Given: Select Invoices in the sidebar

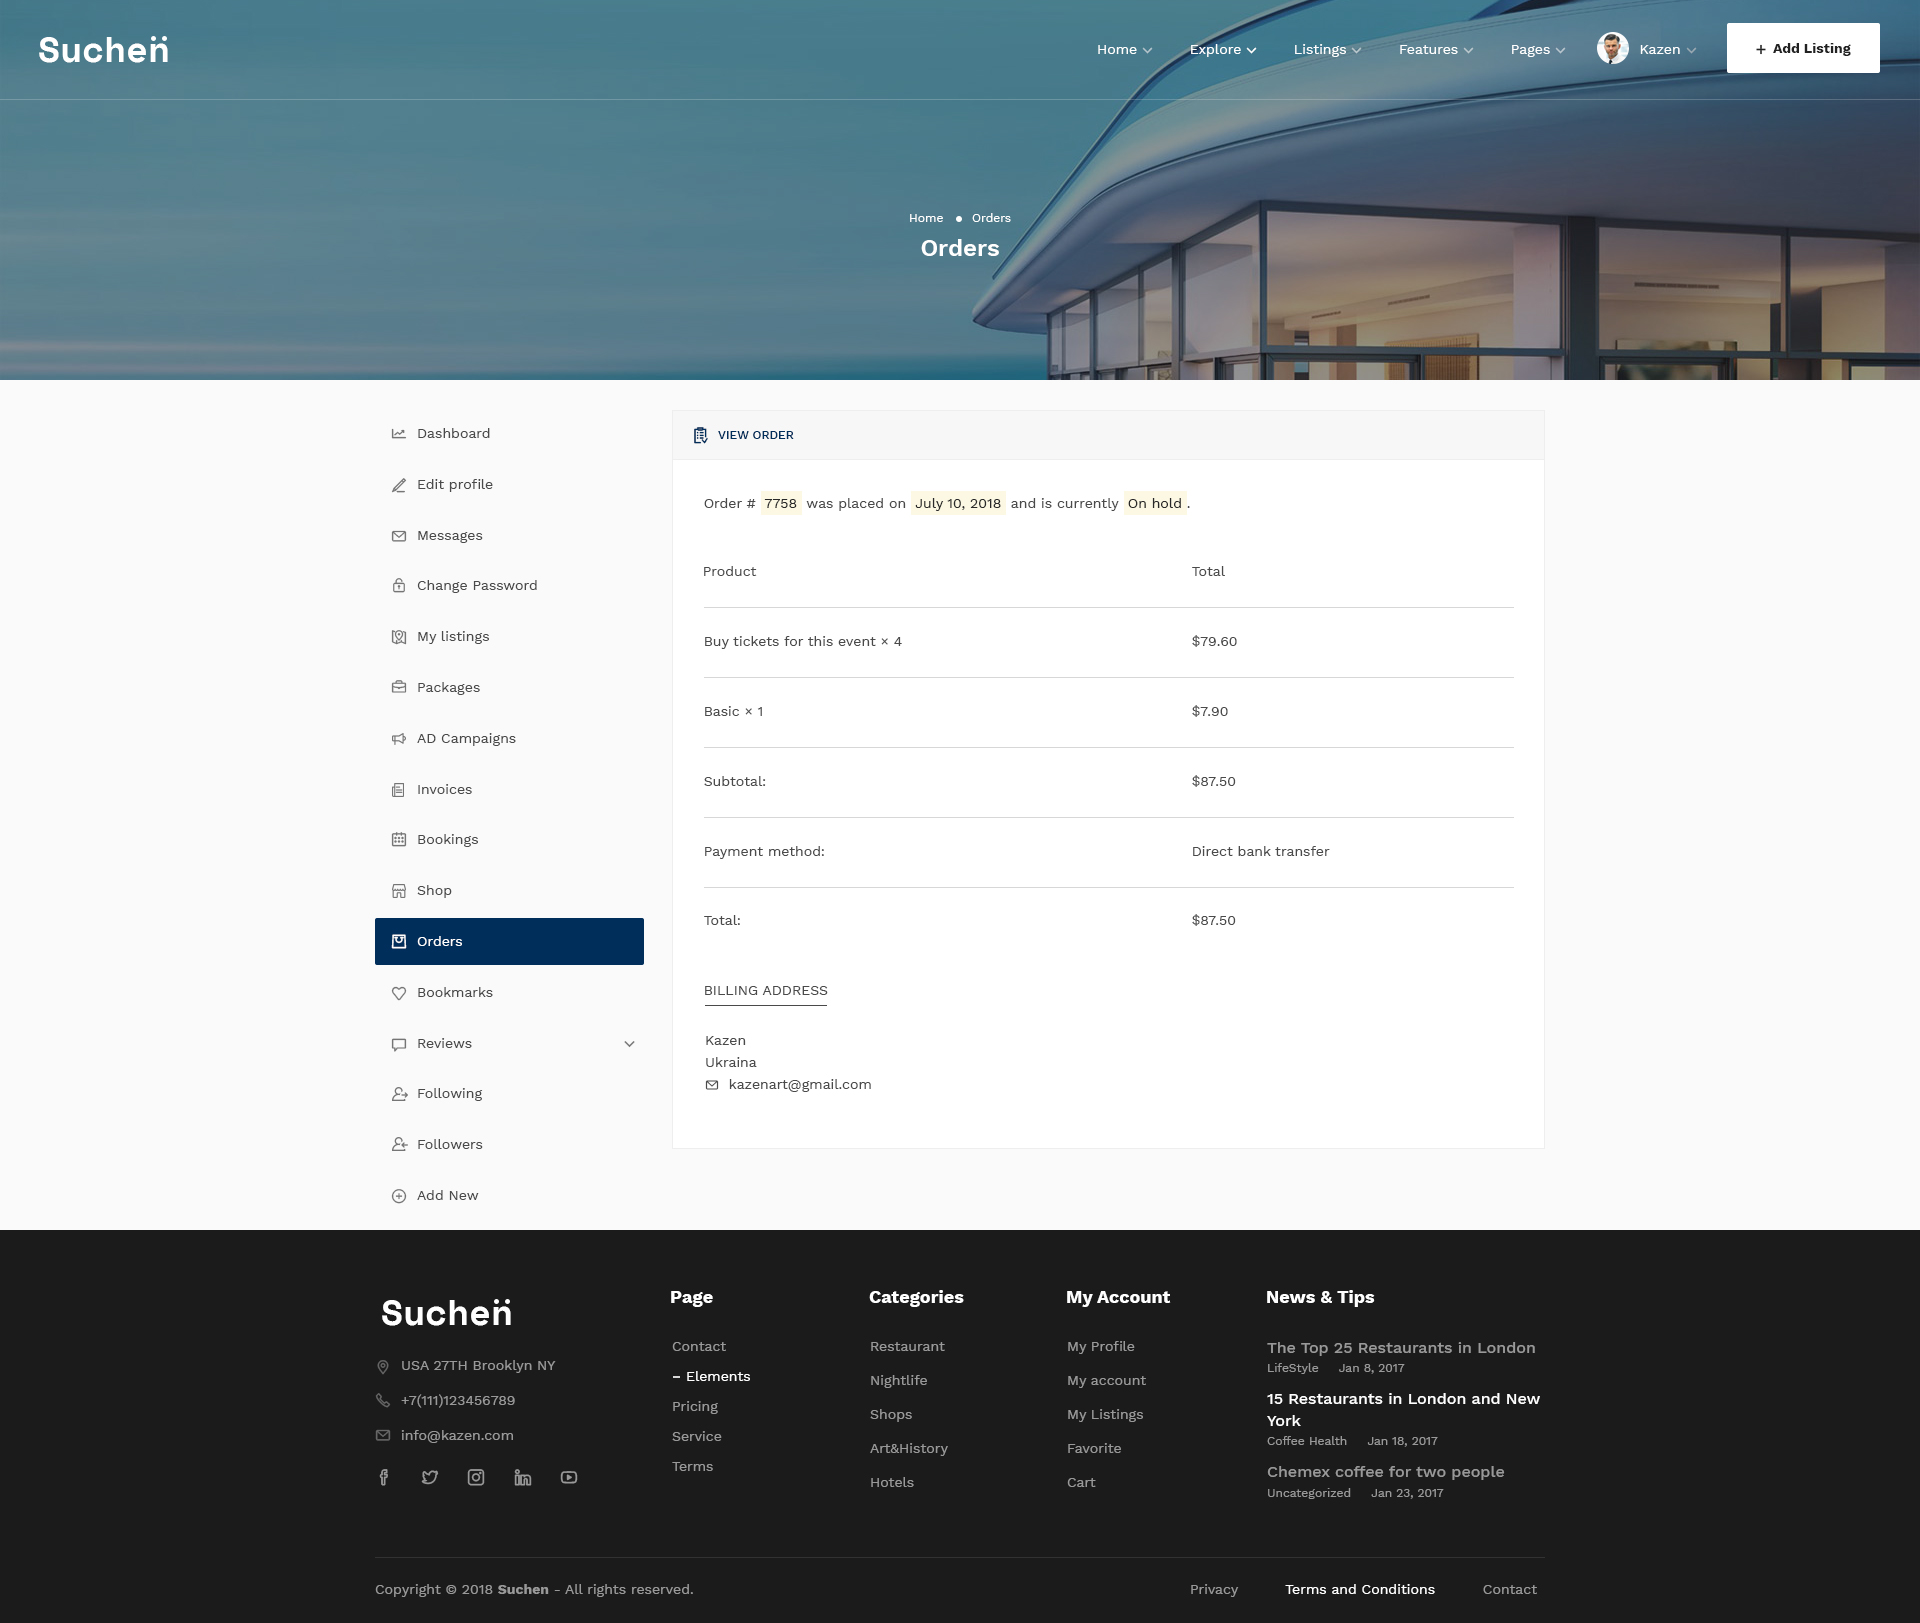Looking at the screenshot, I should 444,790.
